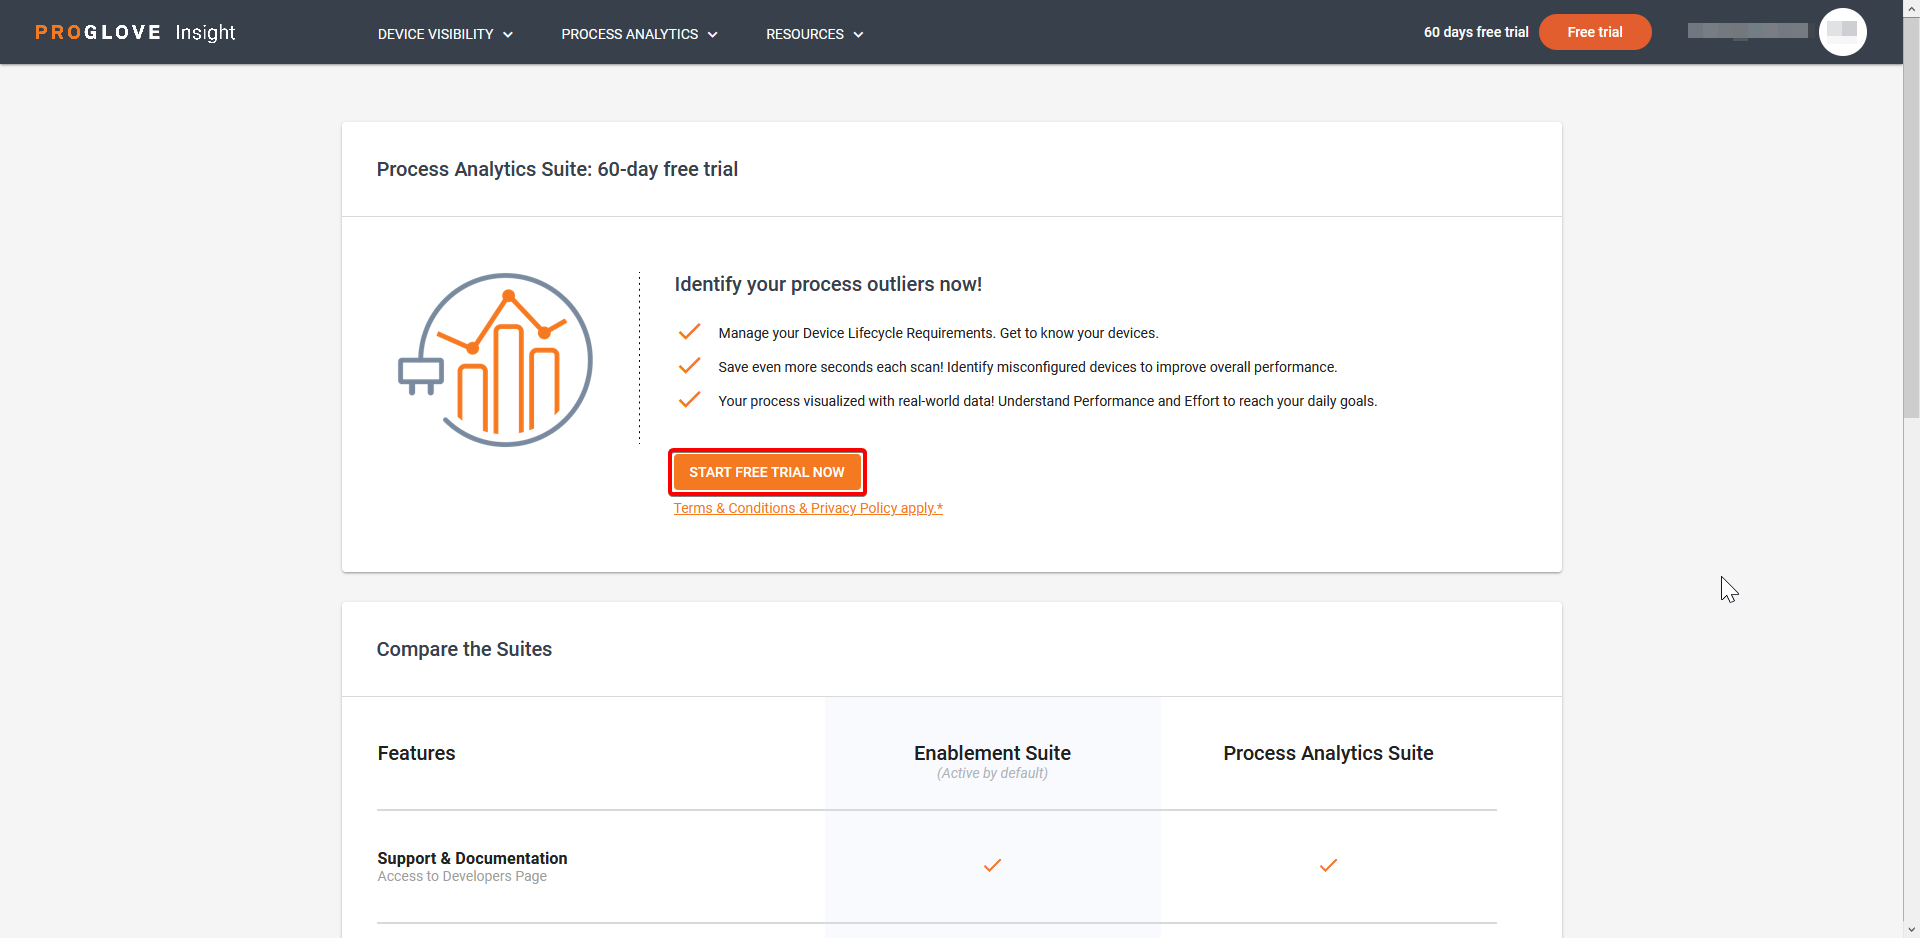The width and height of the screenshot is (1920, 938).
Task: Click the 'Compare the Suites' heading
Action: [464, 649]
